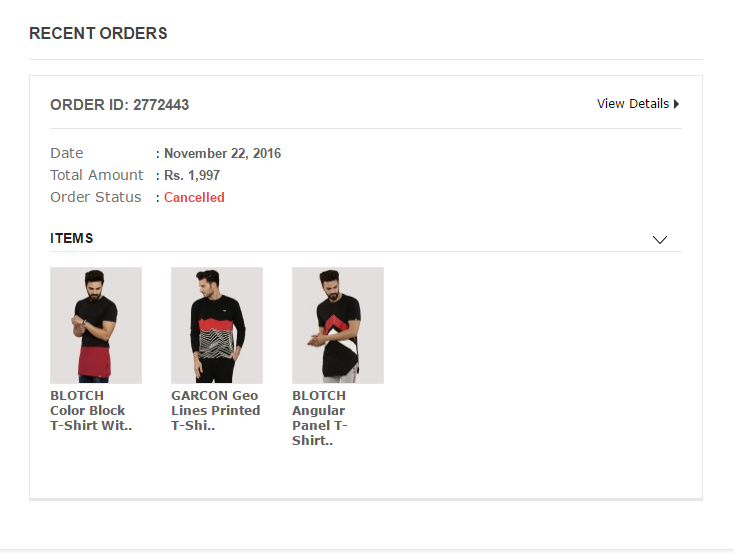Click the November 22, 2016 date value
This screenshot has height=553, width=734.
click(x=222, y=153)
